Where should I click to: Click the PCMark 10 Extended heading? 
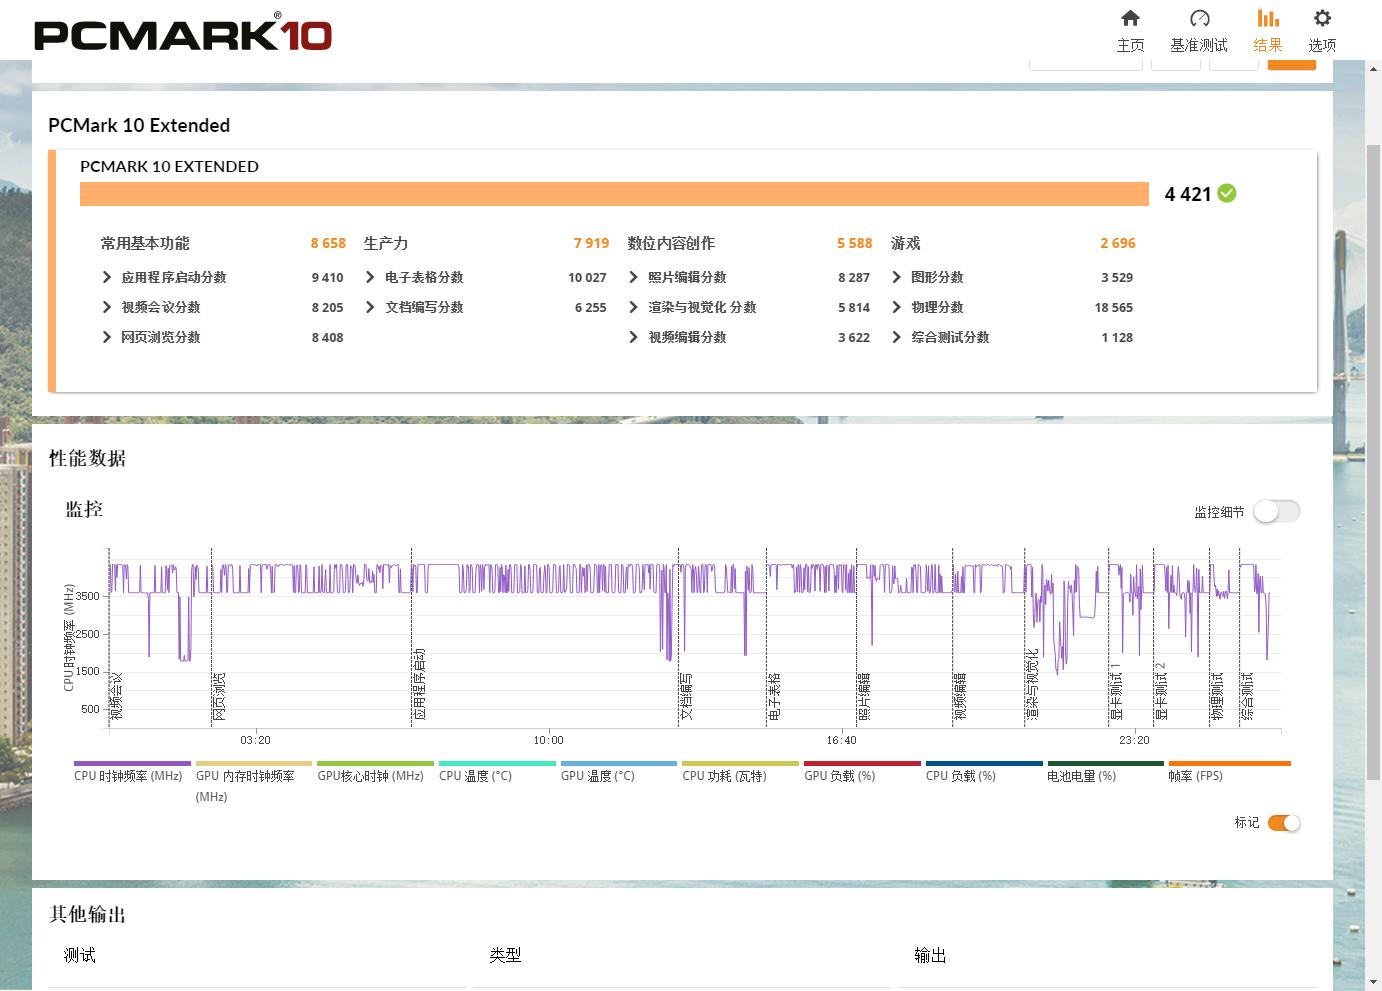139,125
